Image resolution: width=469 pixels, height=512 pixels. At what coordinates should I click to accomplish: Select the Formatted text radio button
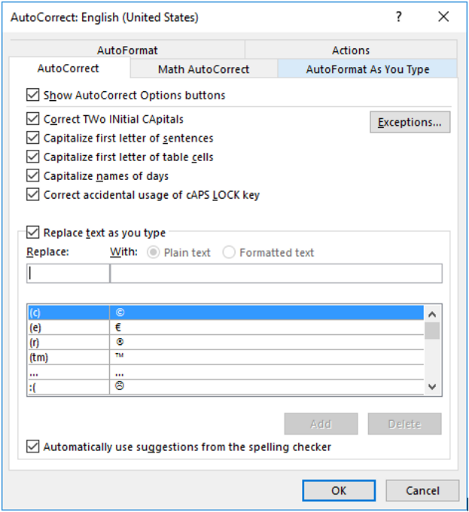(x=229, y=252)
